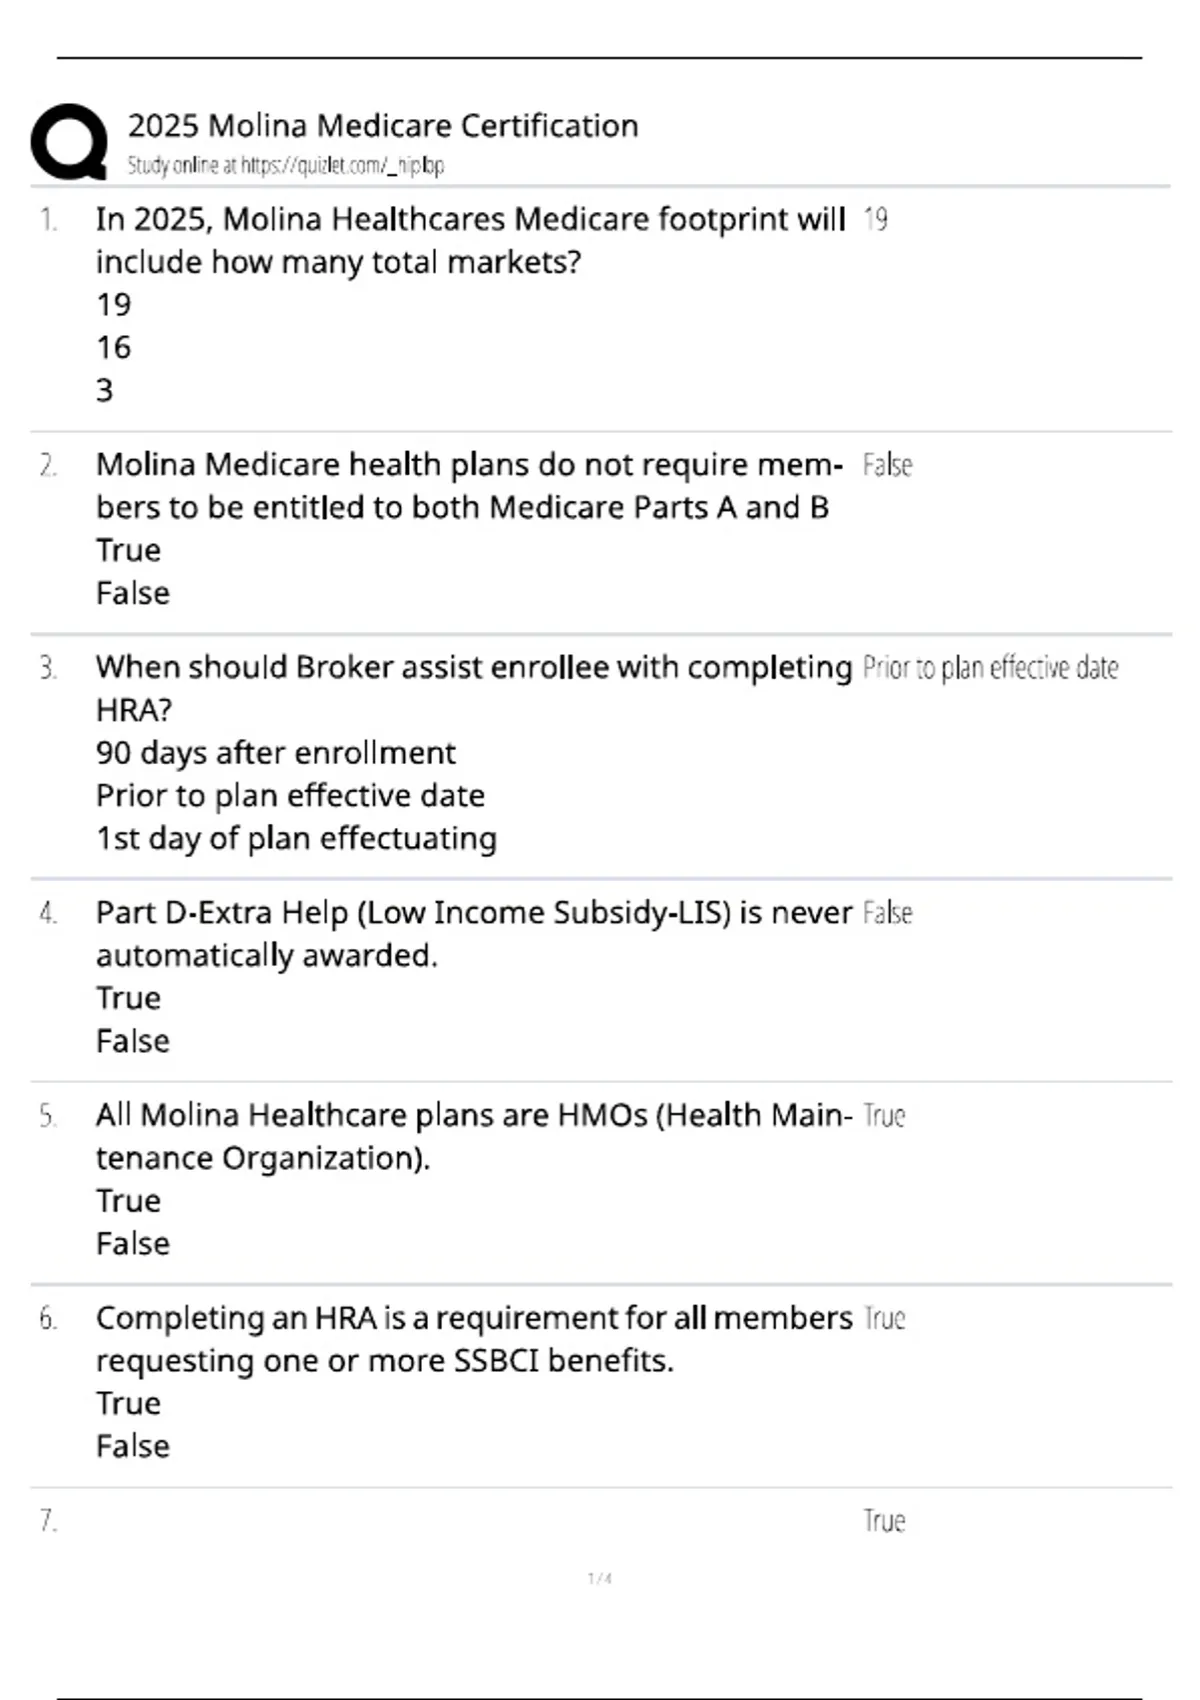Image resolution: width=1200 pixels, height=1700 pixels.
Task: Select Prior to plan effective date option
Action: [x=290, y=796]
